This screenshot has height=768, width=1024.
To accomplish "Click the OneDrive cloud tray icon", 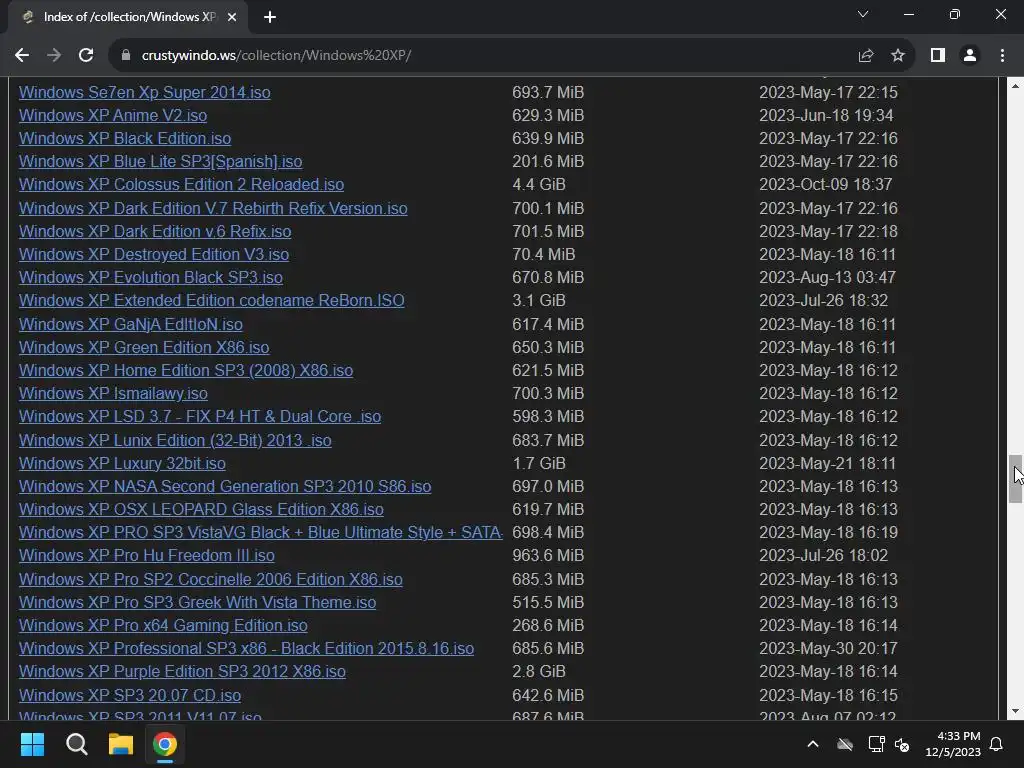I will [x=845, y=744].
